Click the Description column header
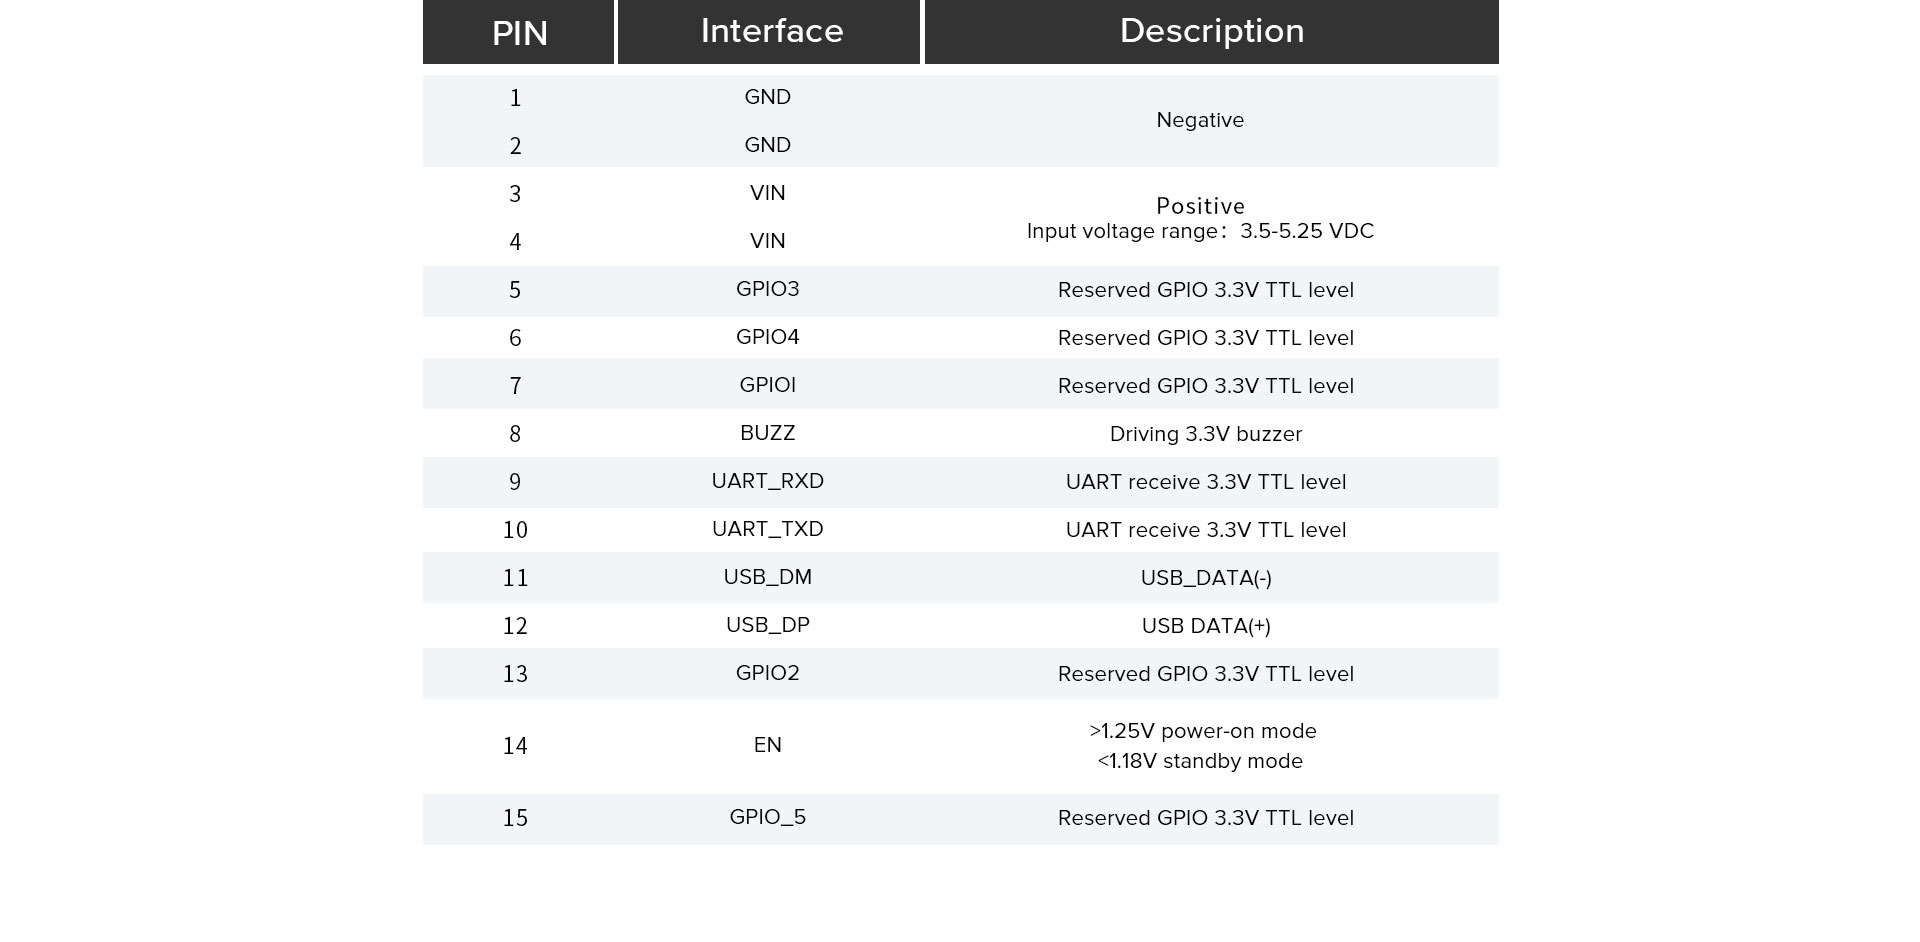1920x942 pixels. 1211,32
